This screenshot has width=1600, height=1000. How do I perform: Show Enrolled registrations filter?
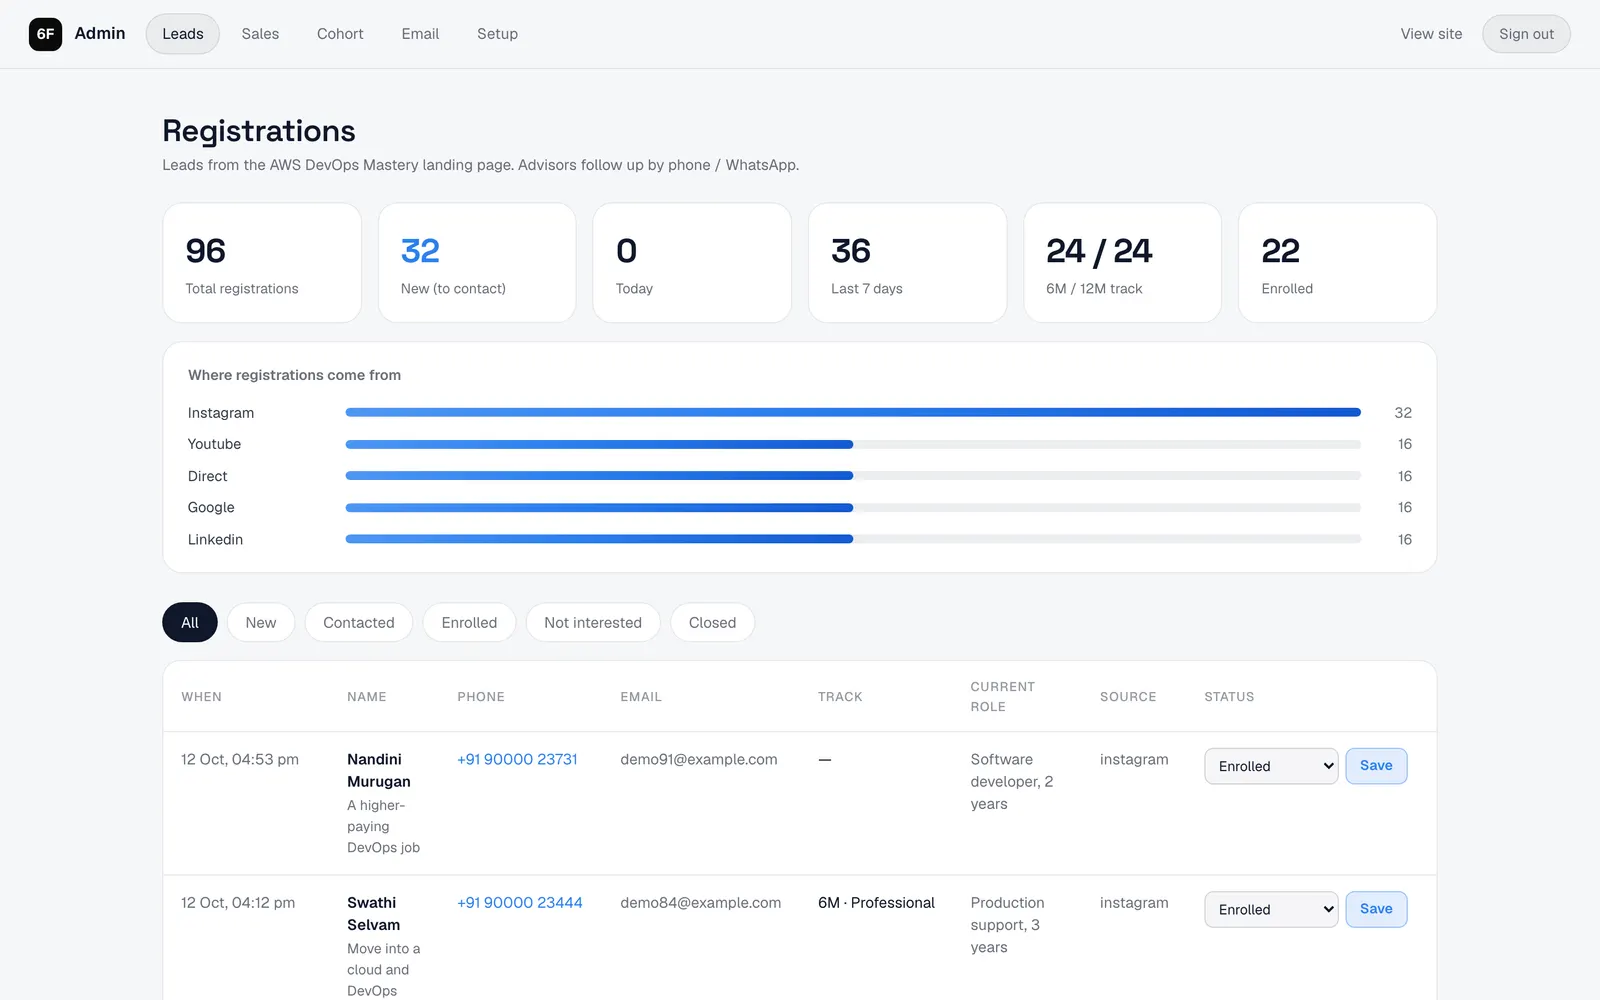tap(469, 622)
